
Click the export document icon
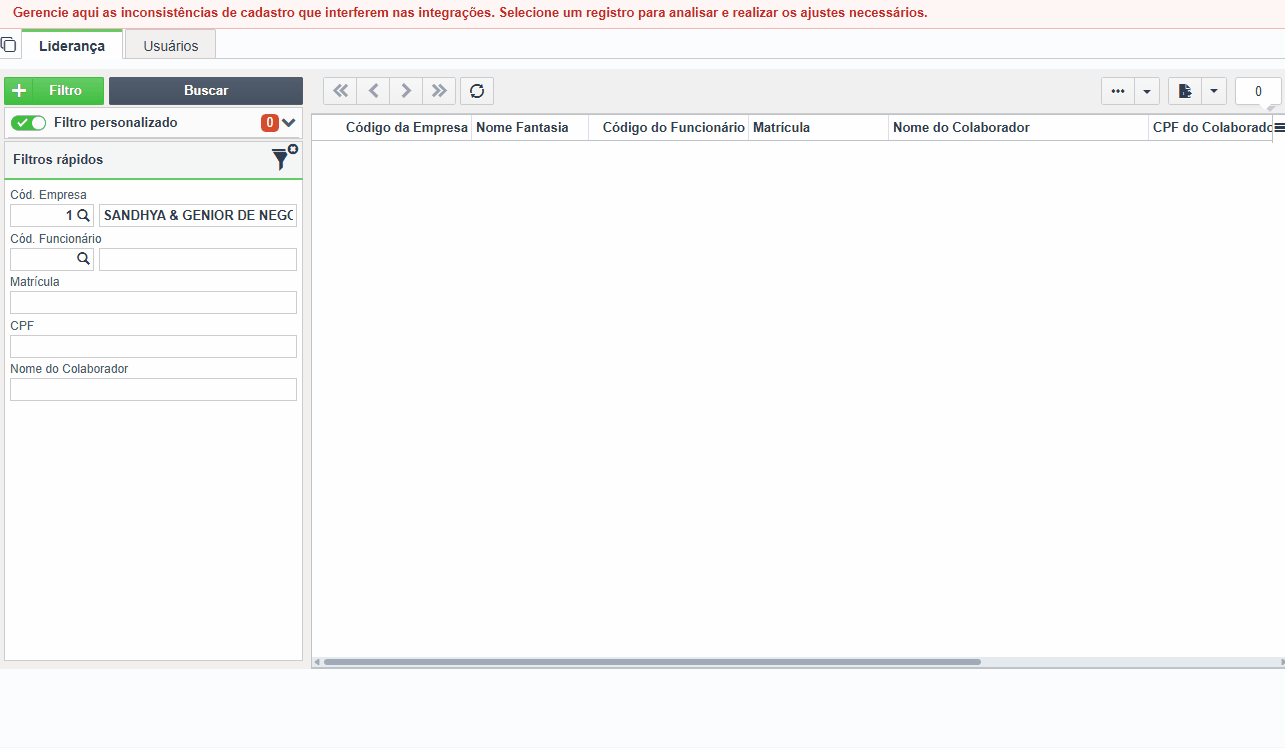click(1185, 91)
